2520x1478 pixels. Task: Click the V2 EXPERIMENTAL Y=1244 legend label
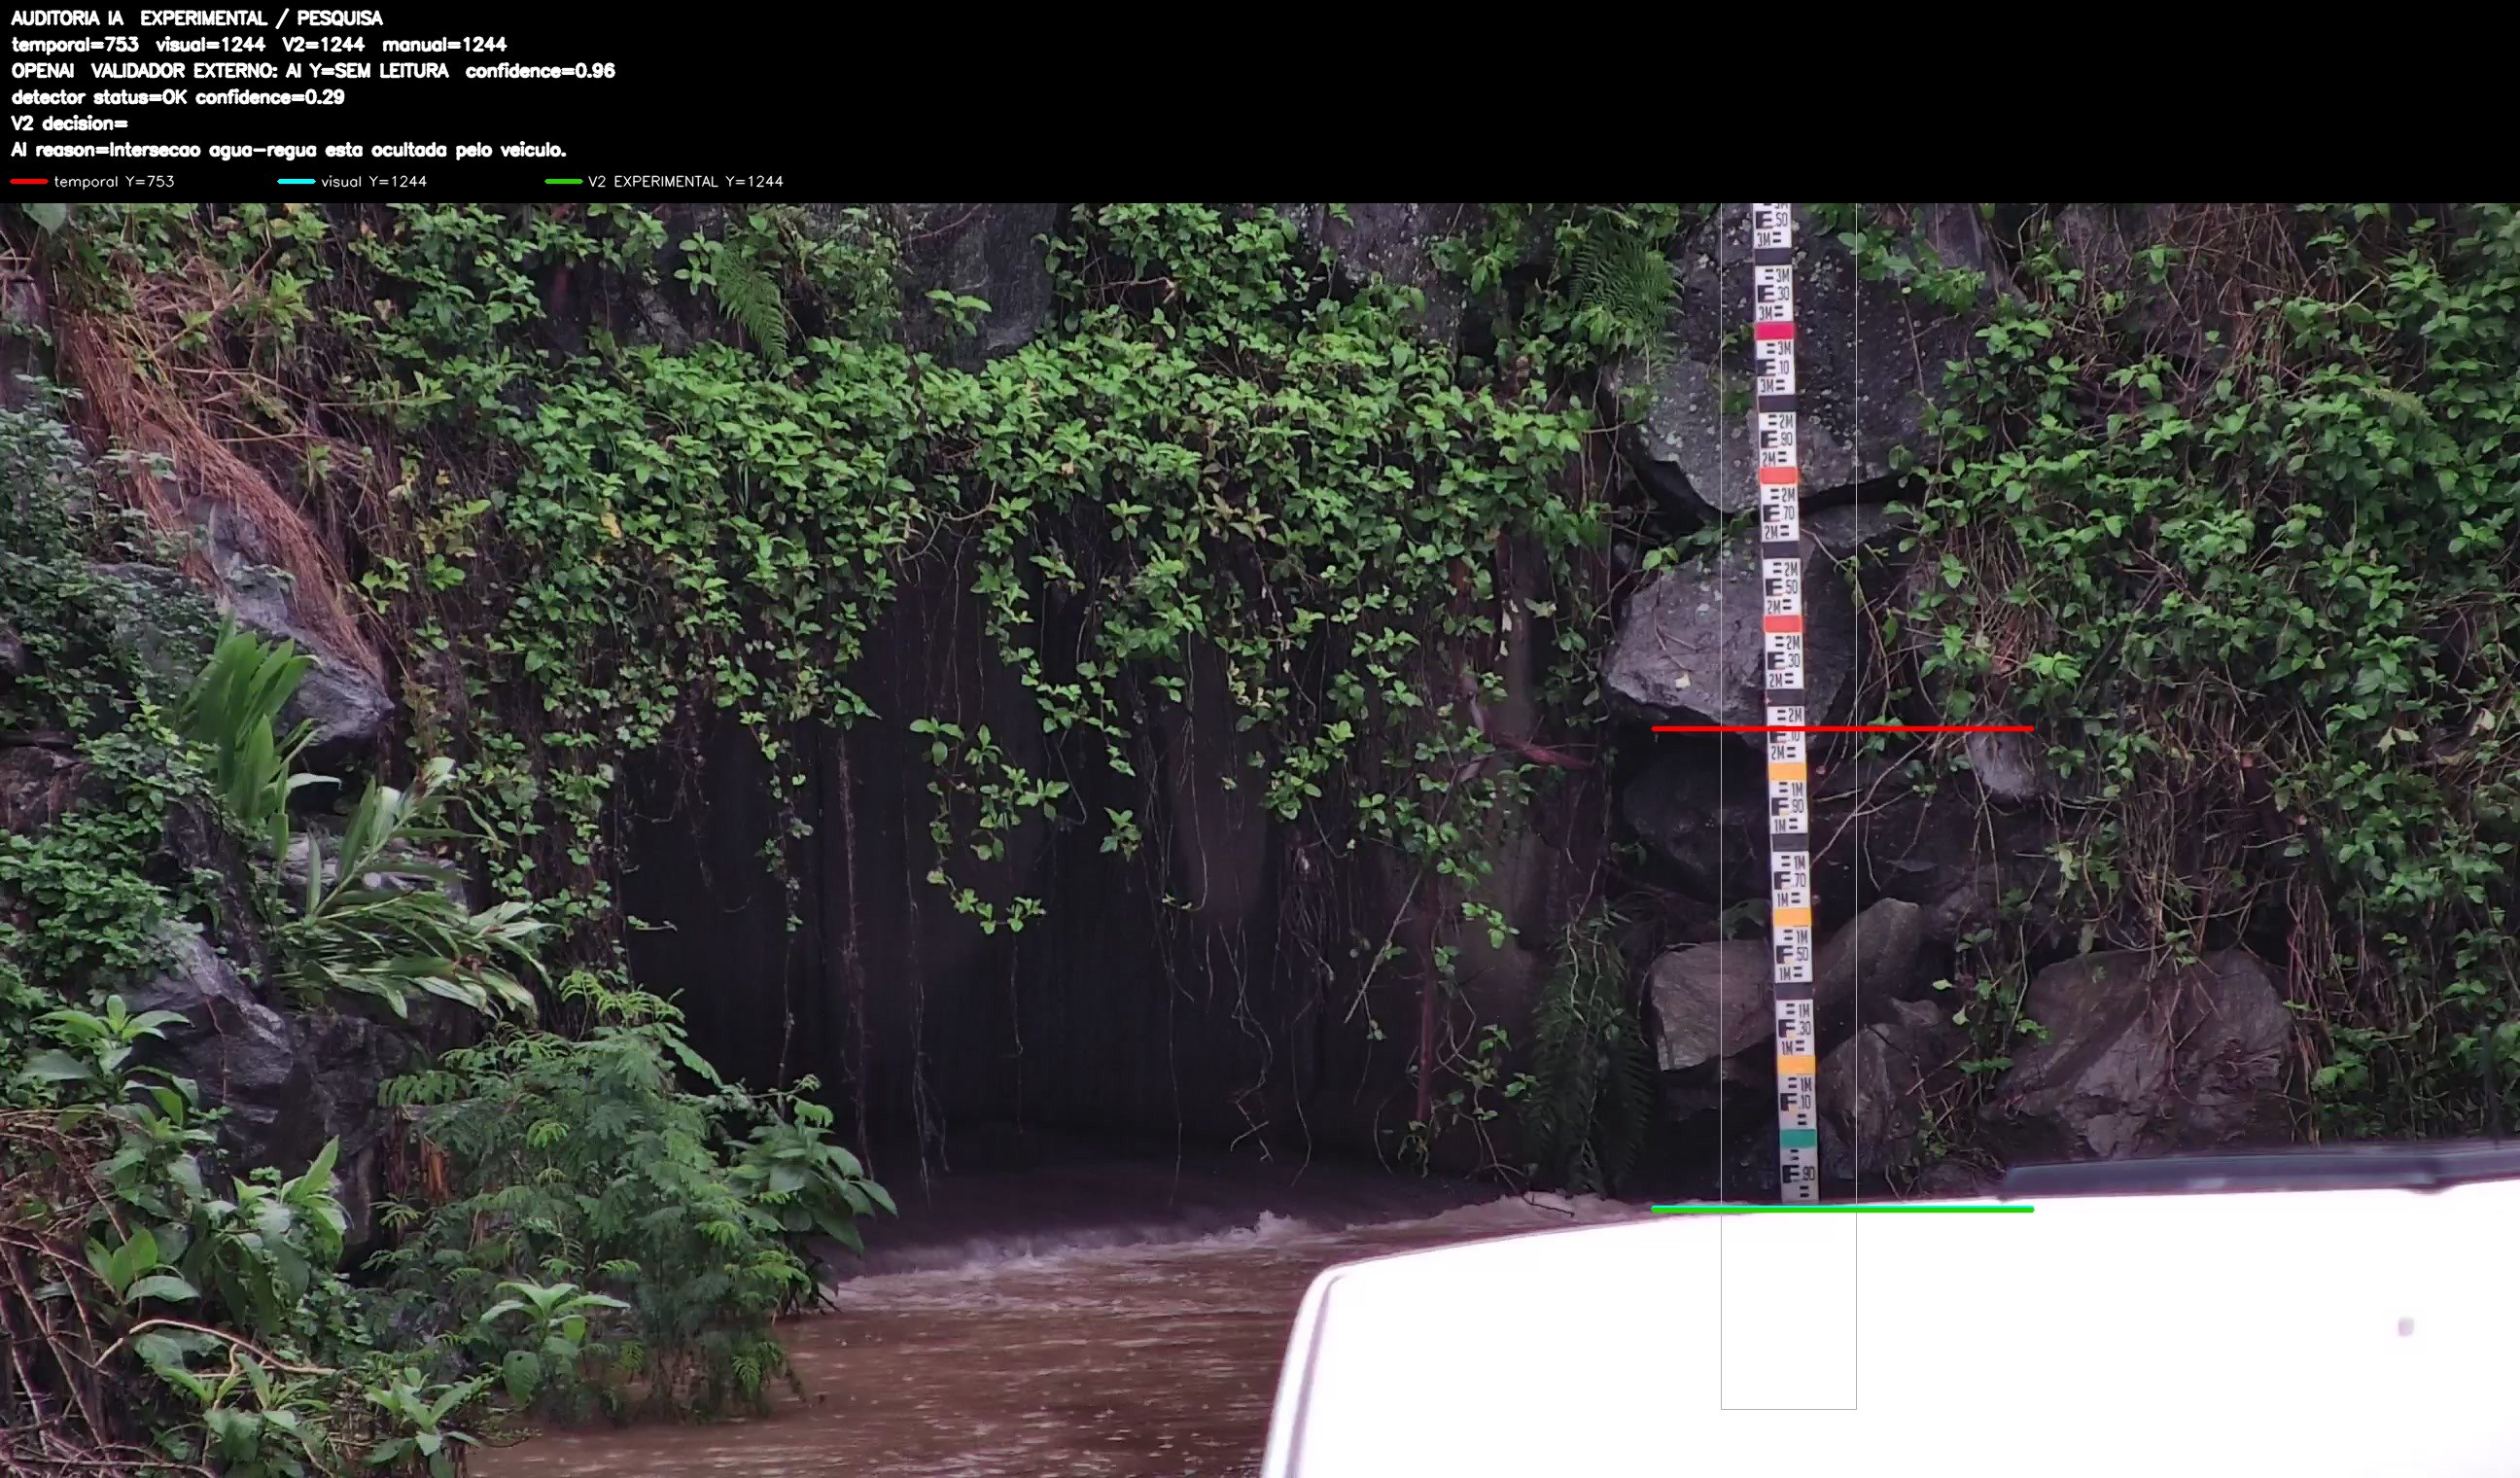click(686, 182)
